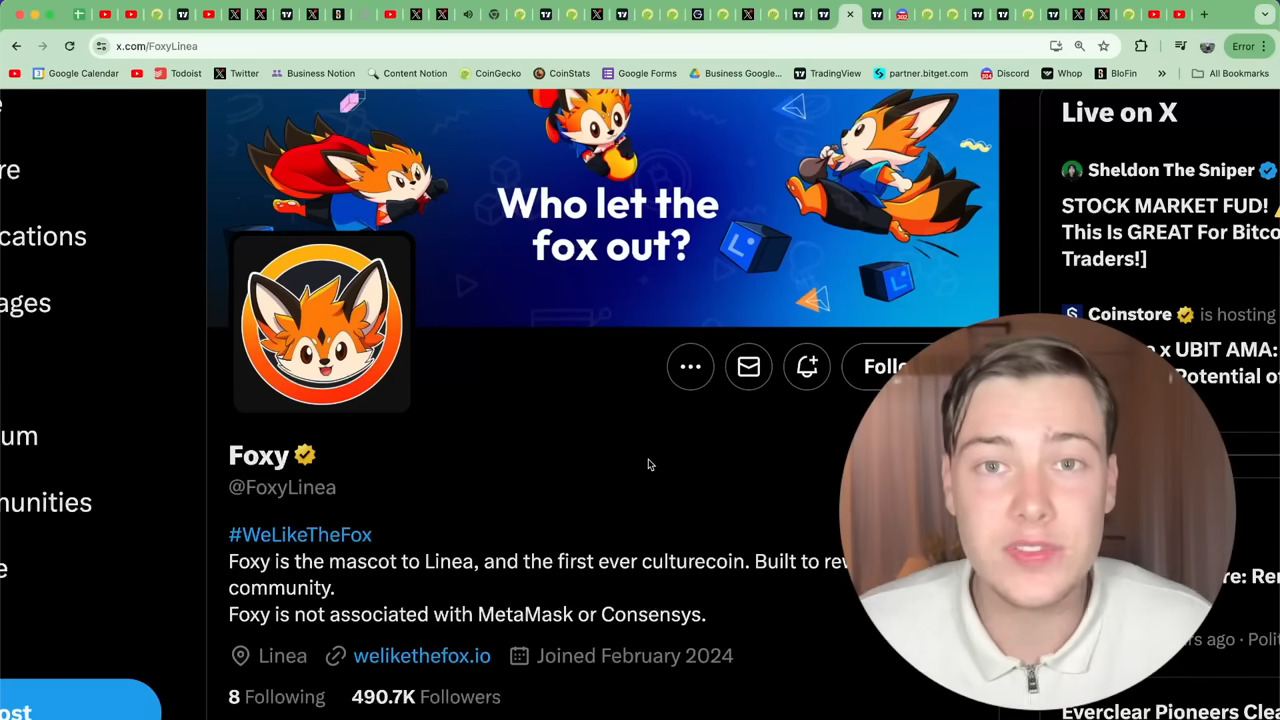Follow the Foxy account
Image resolution: width=1280 pixels, height=720 pixels.
coord(886,367)
